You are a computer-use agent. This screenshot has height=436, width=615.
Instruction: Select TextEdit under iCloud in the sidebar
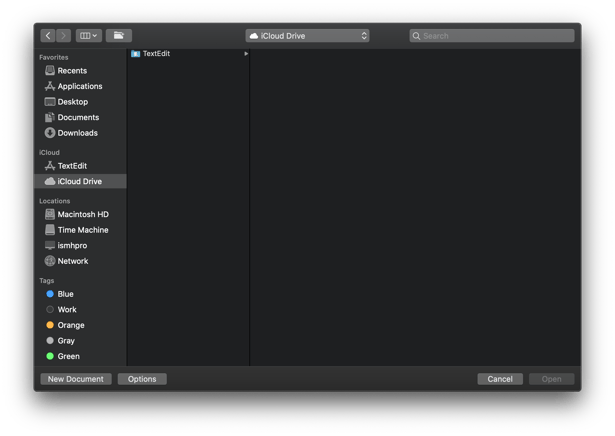coord(80,166)
